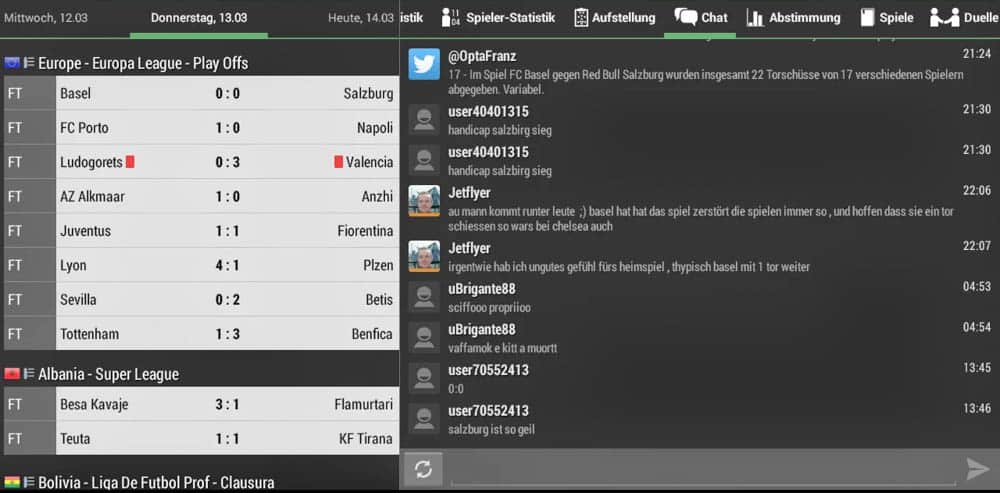Open the AZ Alkmaar vs Anzhi match
Image resolution: width=1000 pixels, height=493 pixels.
202,196
